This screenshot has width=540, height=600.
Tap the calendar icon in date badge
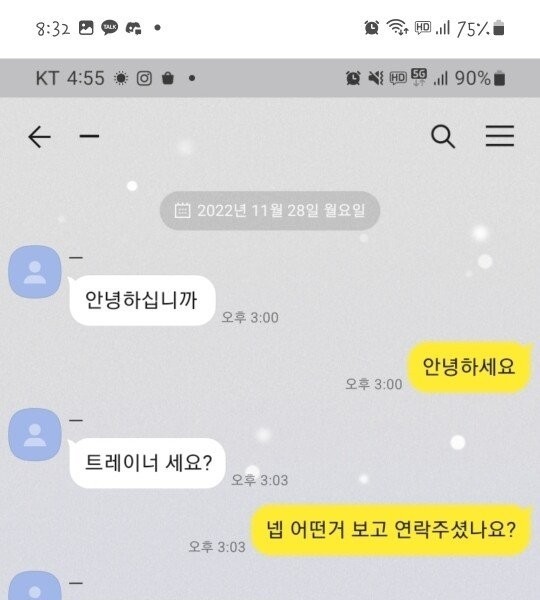point(182,210)
